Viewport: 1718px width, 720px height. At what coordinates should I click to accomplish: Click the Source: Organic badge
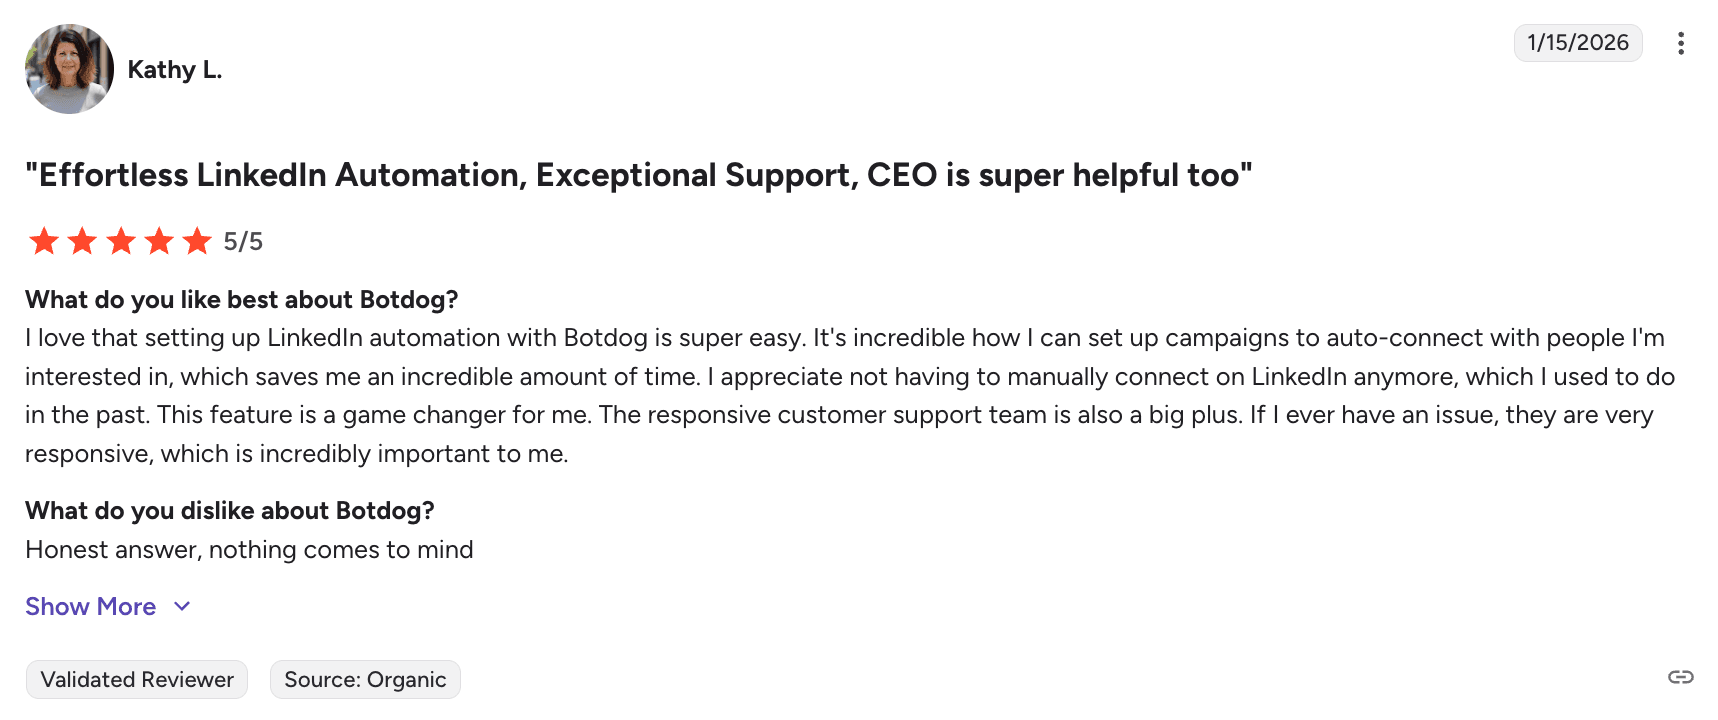pyautogui.click(x=365, y=680)
